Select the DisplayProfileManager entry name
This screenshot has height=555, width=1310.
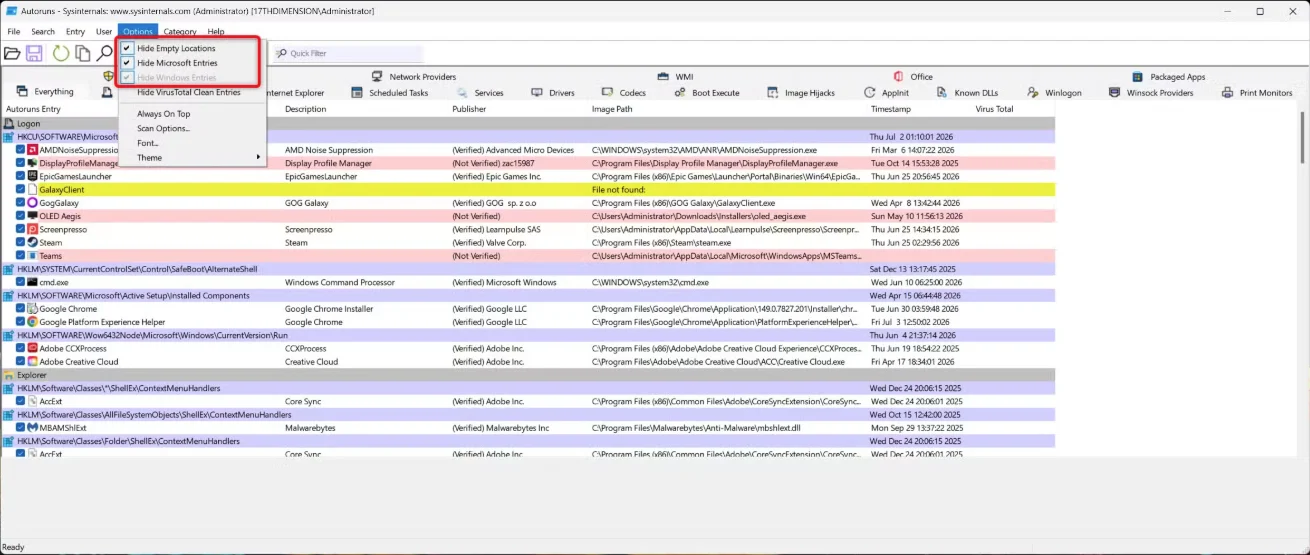coord(78,163)
